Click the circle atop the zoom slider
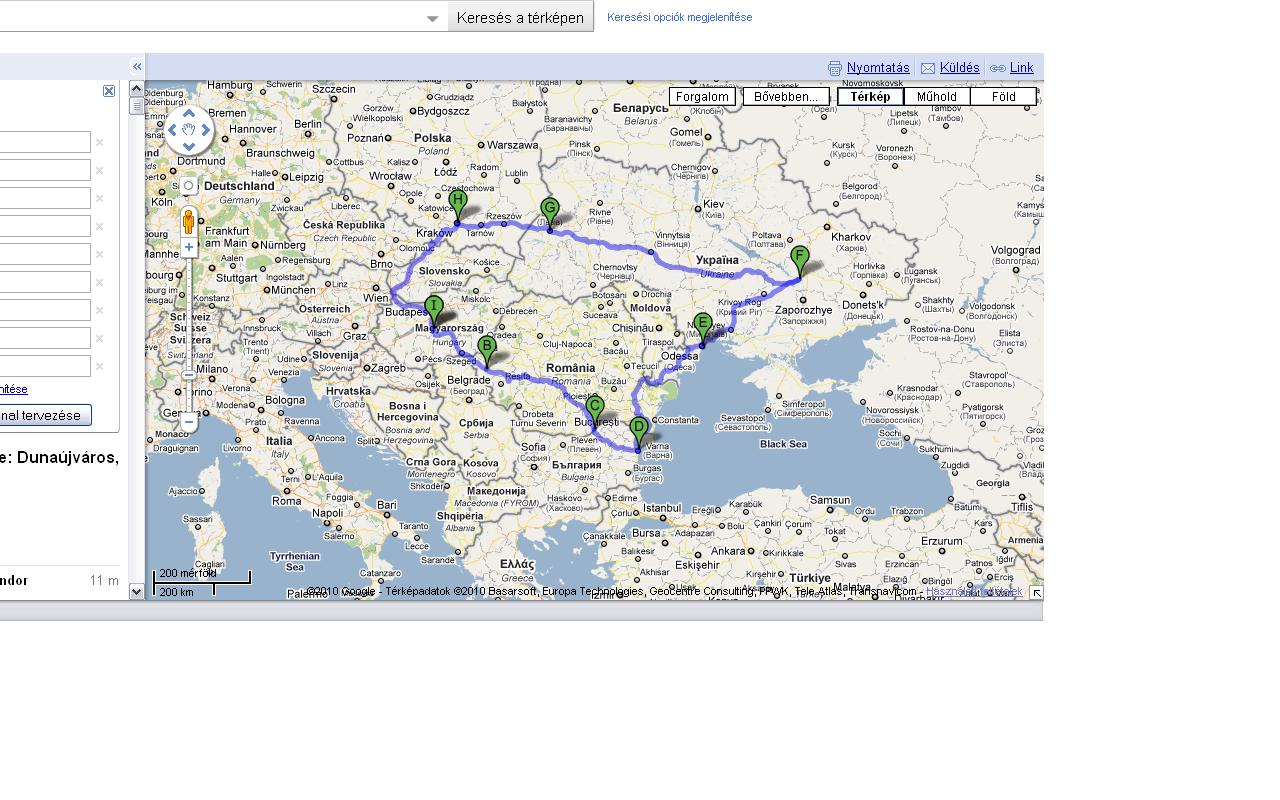The image size is (1280, 800). [x=188, y=186]
